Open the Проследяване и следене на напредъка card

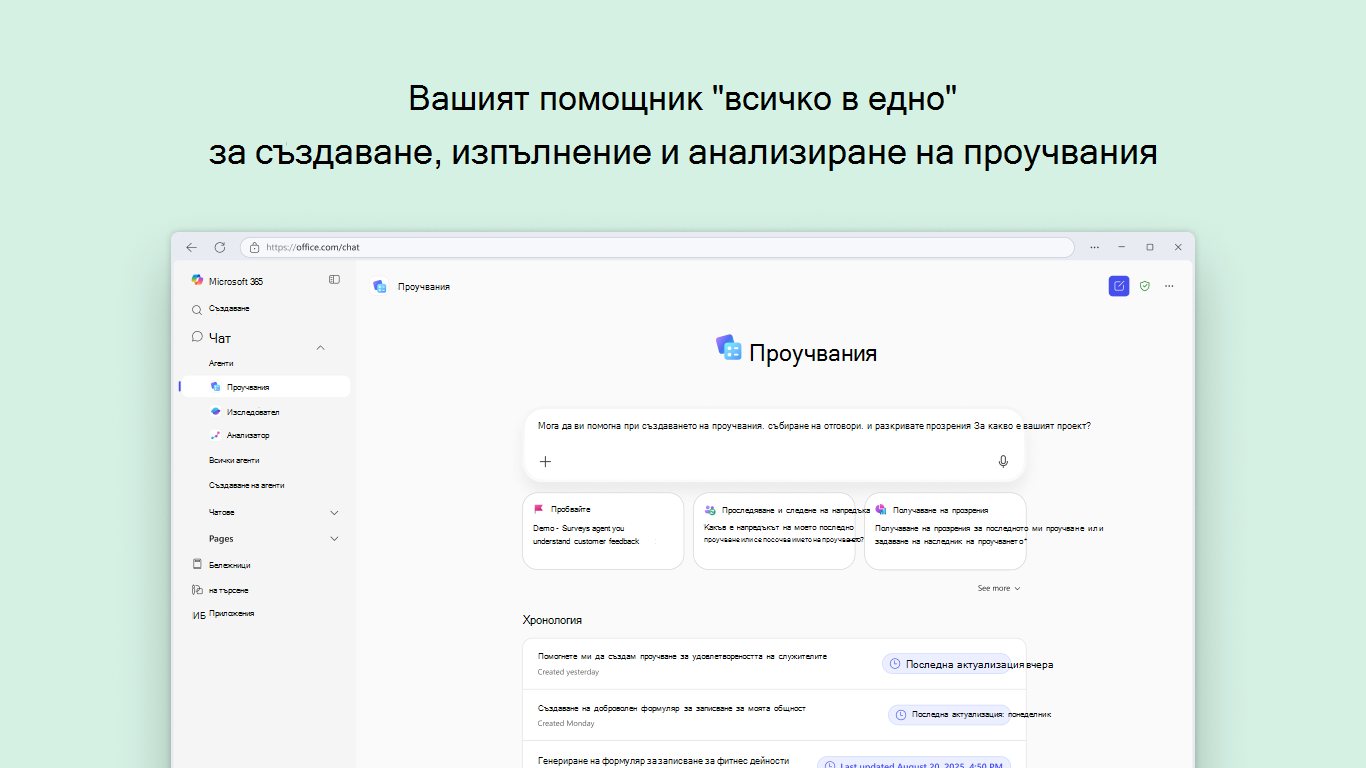click(774, 531)
